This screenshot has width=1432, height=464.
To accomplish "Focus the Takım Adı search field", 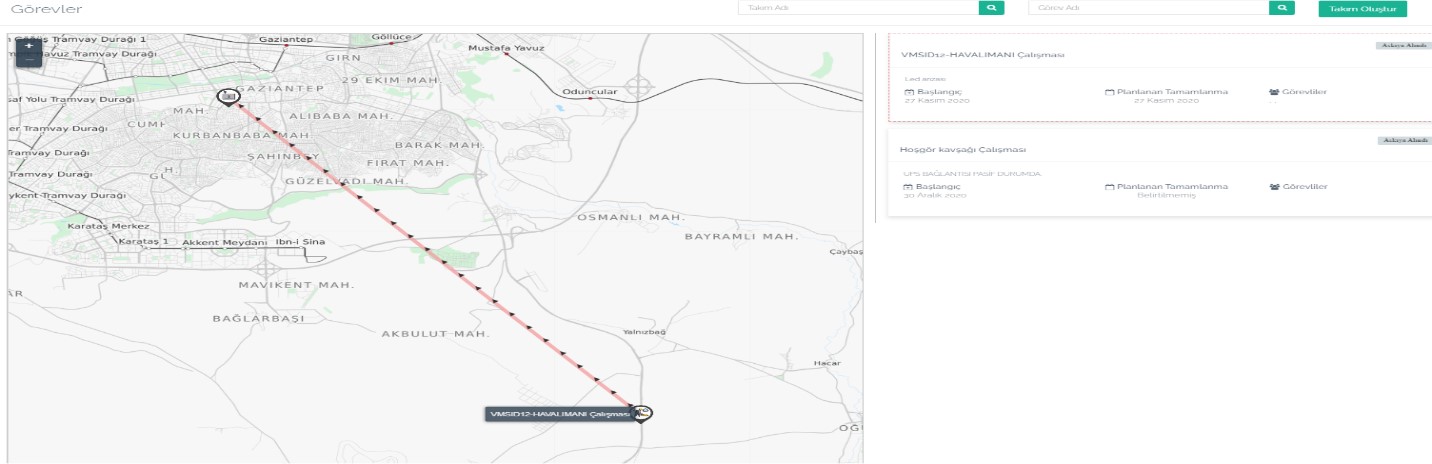I will pos(858,8).
